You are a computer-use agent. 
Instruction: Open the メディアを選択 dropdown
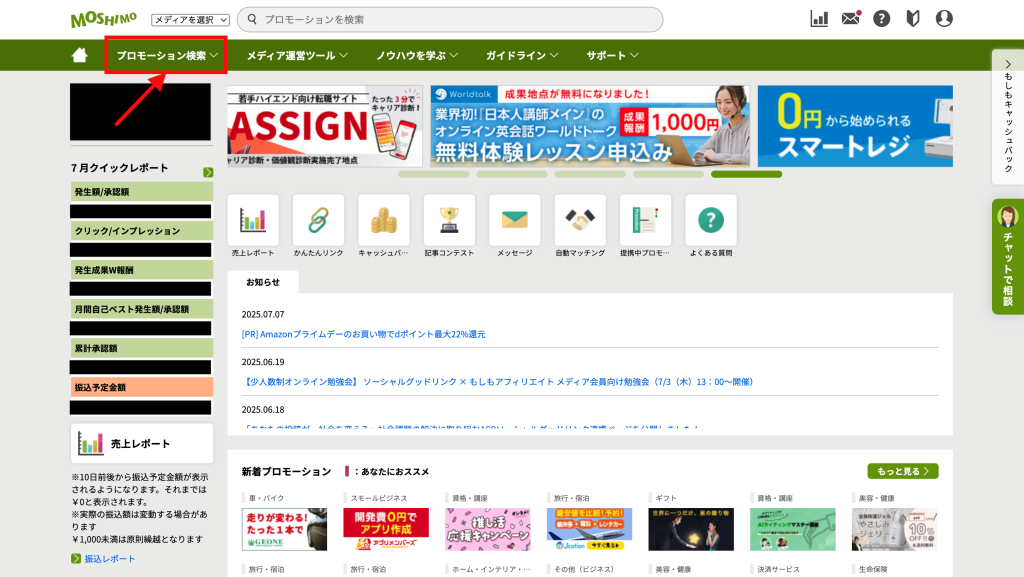point(190,20)
